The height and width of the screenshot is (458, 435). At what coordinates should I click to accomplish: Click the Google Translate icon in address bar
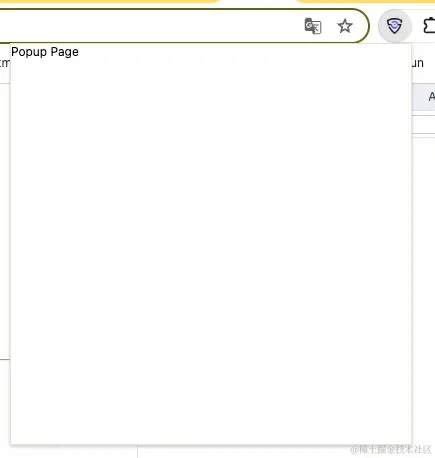[x=313, y=26]
